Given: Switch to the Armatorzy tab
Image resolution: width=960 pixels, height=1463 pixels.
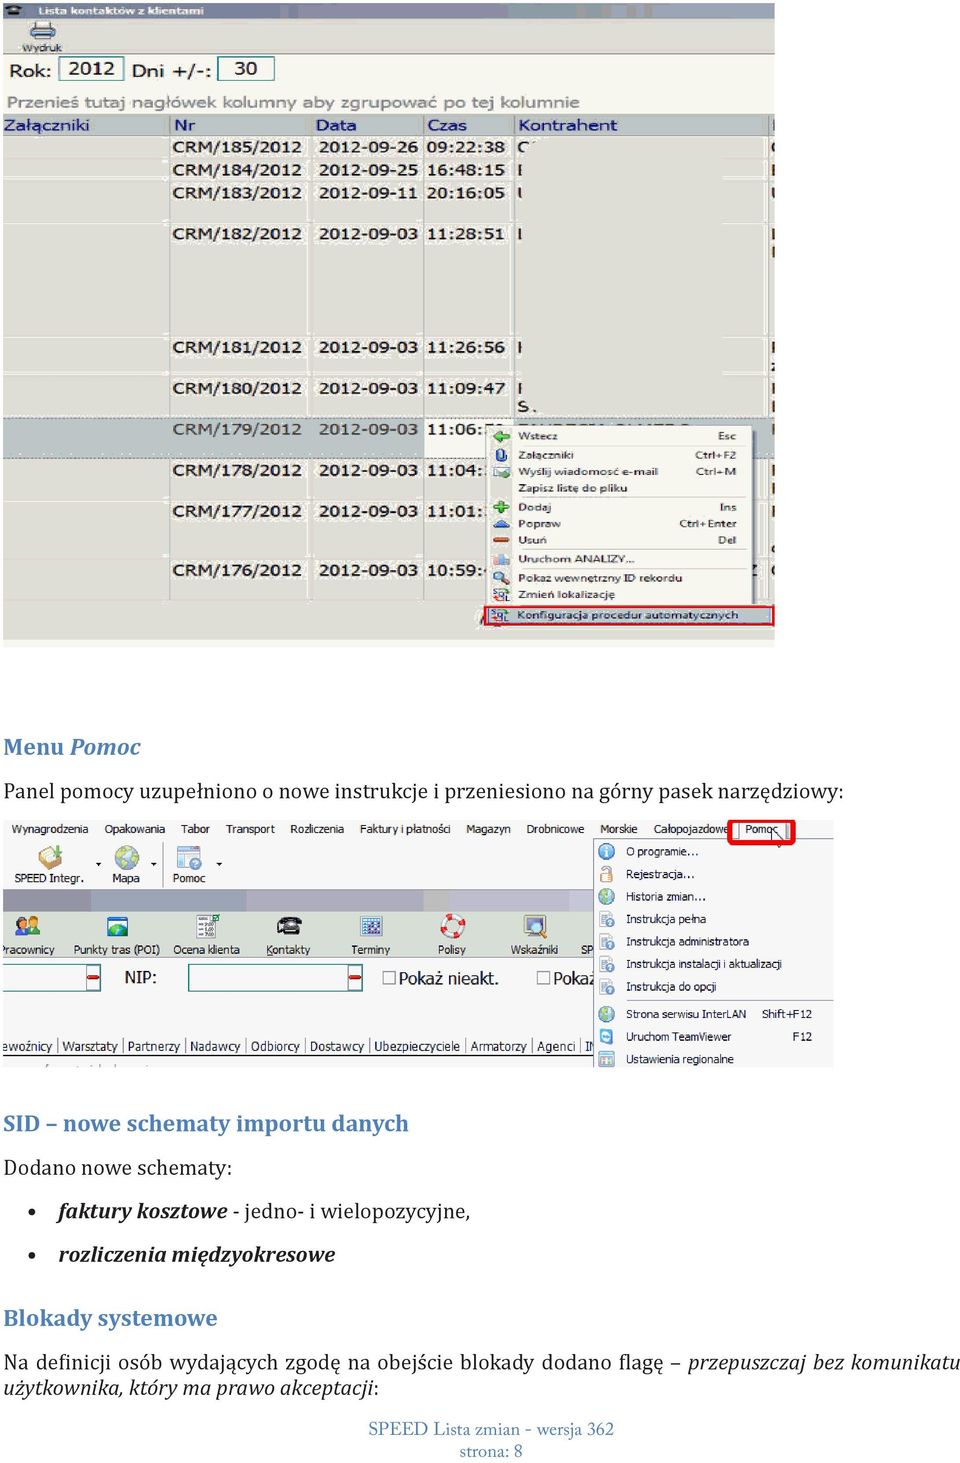Looking at the screenshot, I should pos(498,1046).
